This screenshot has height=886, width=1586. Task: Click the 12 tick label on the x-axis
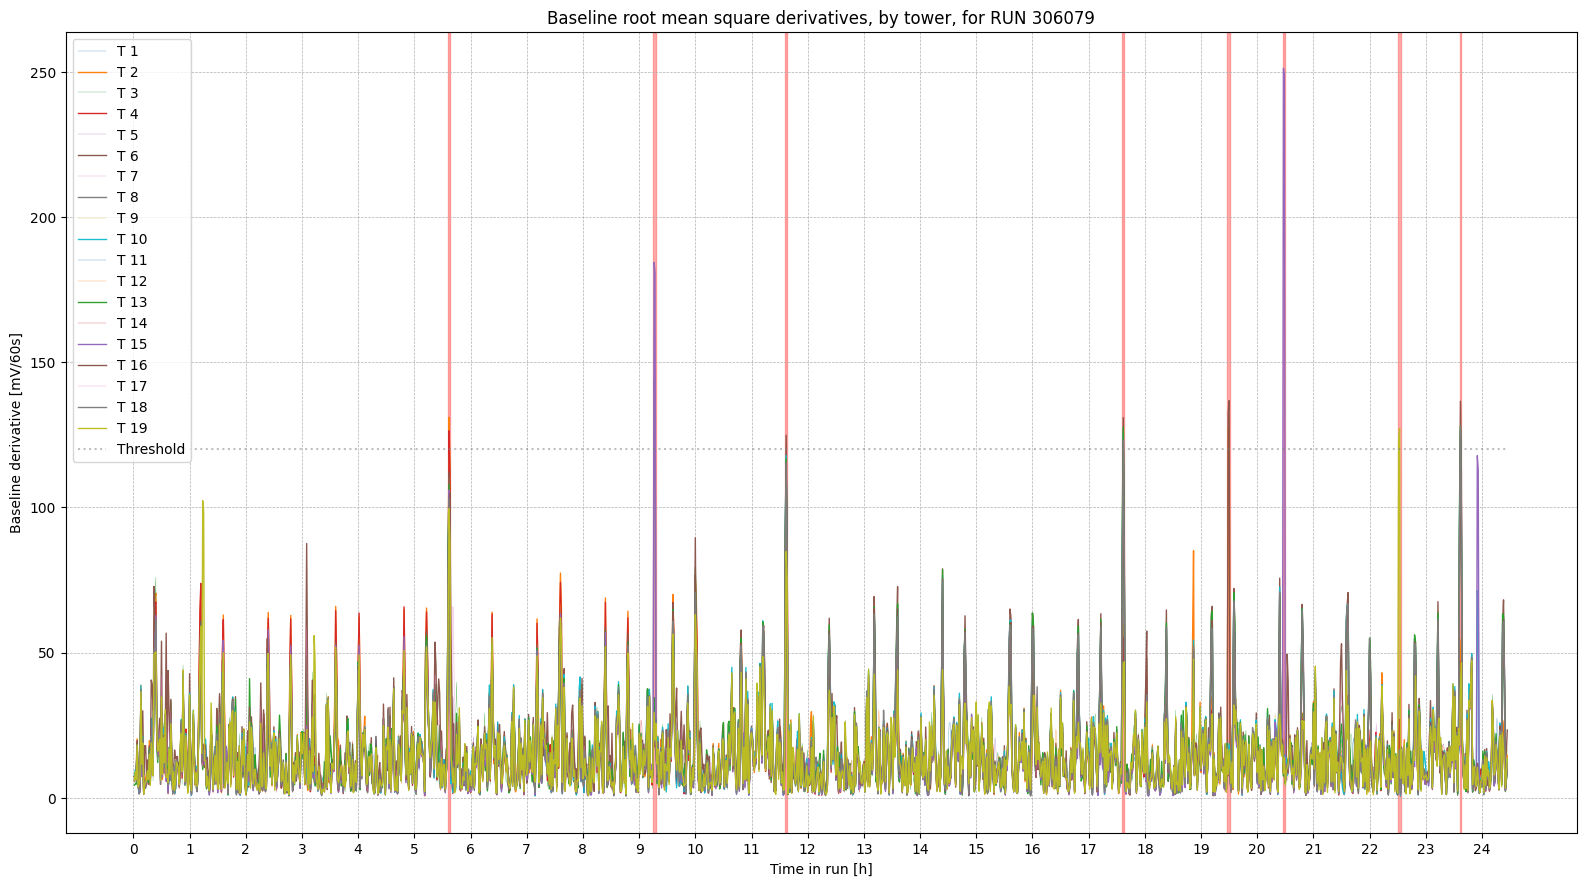click(x=807, y=849)
